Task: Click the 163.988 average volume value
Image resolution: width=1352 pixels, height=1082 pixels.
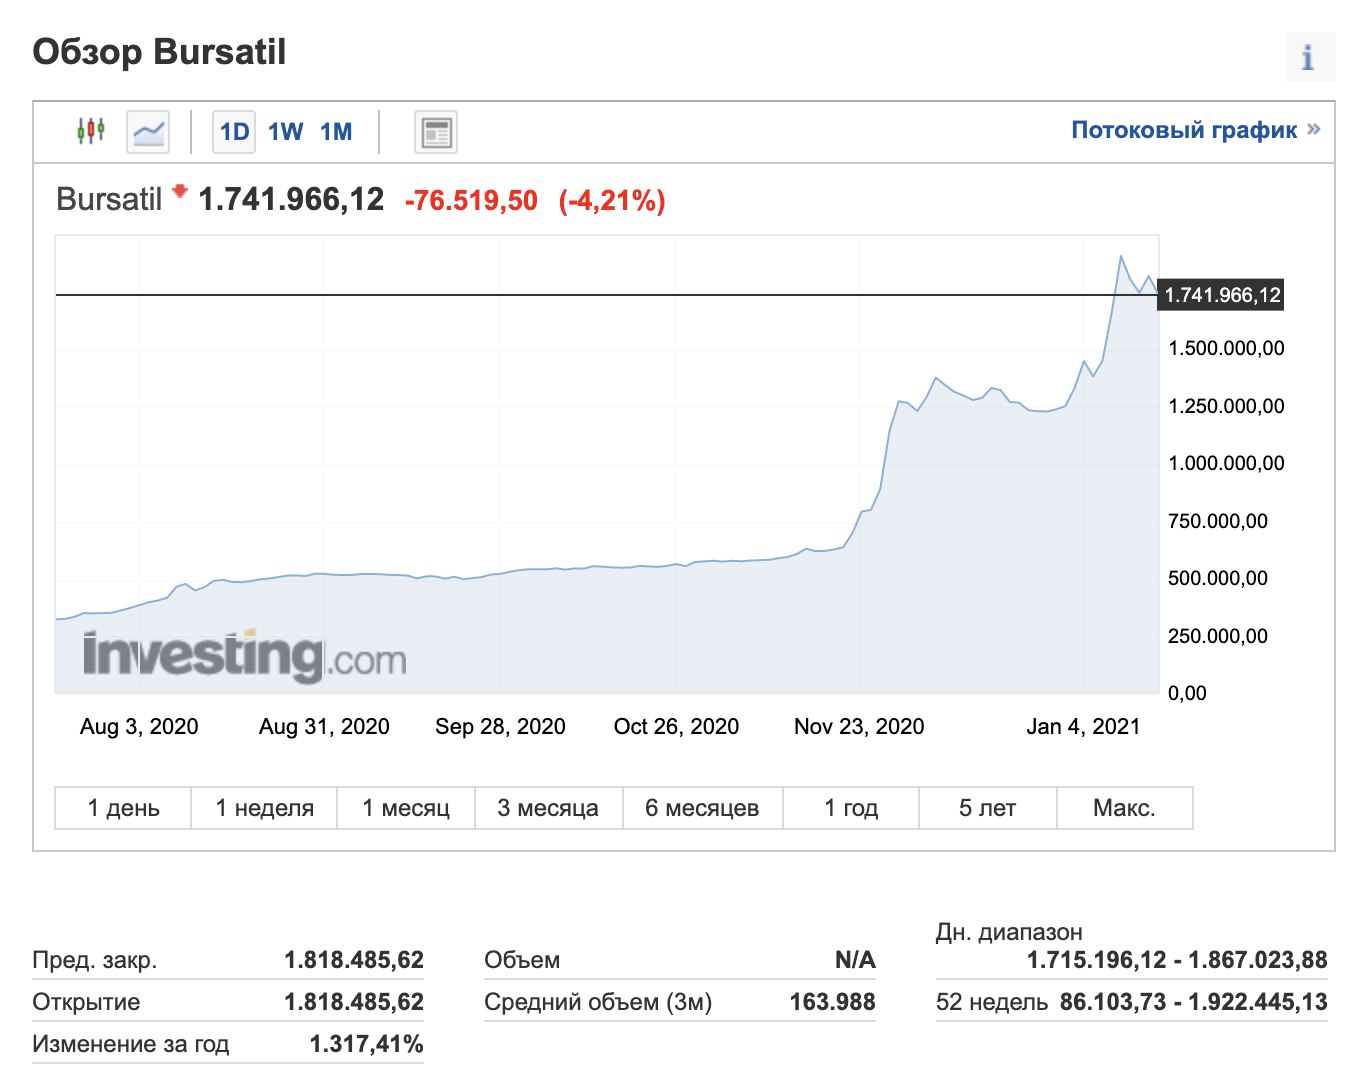Action: 833,1002
